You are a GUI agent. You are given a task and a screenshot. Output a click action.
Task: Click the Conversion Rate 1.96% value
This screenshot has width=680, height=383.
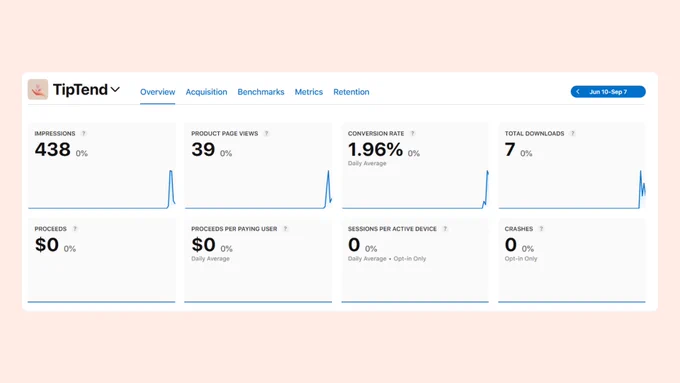[376, 150]
